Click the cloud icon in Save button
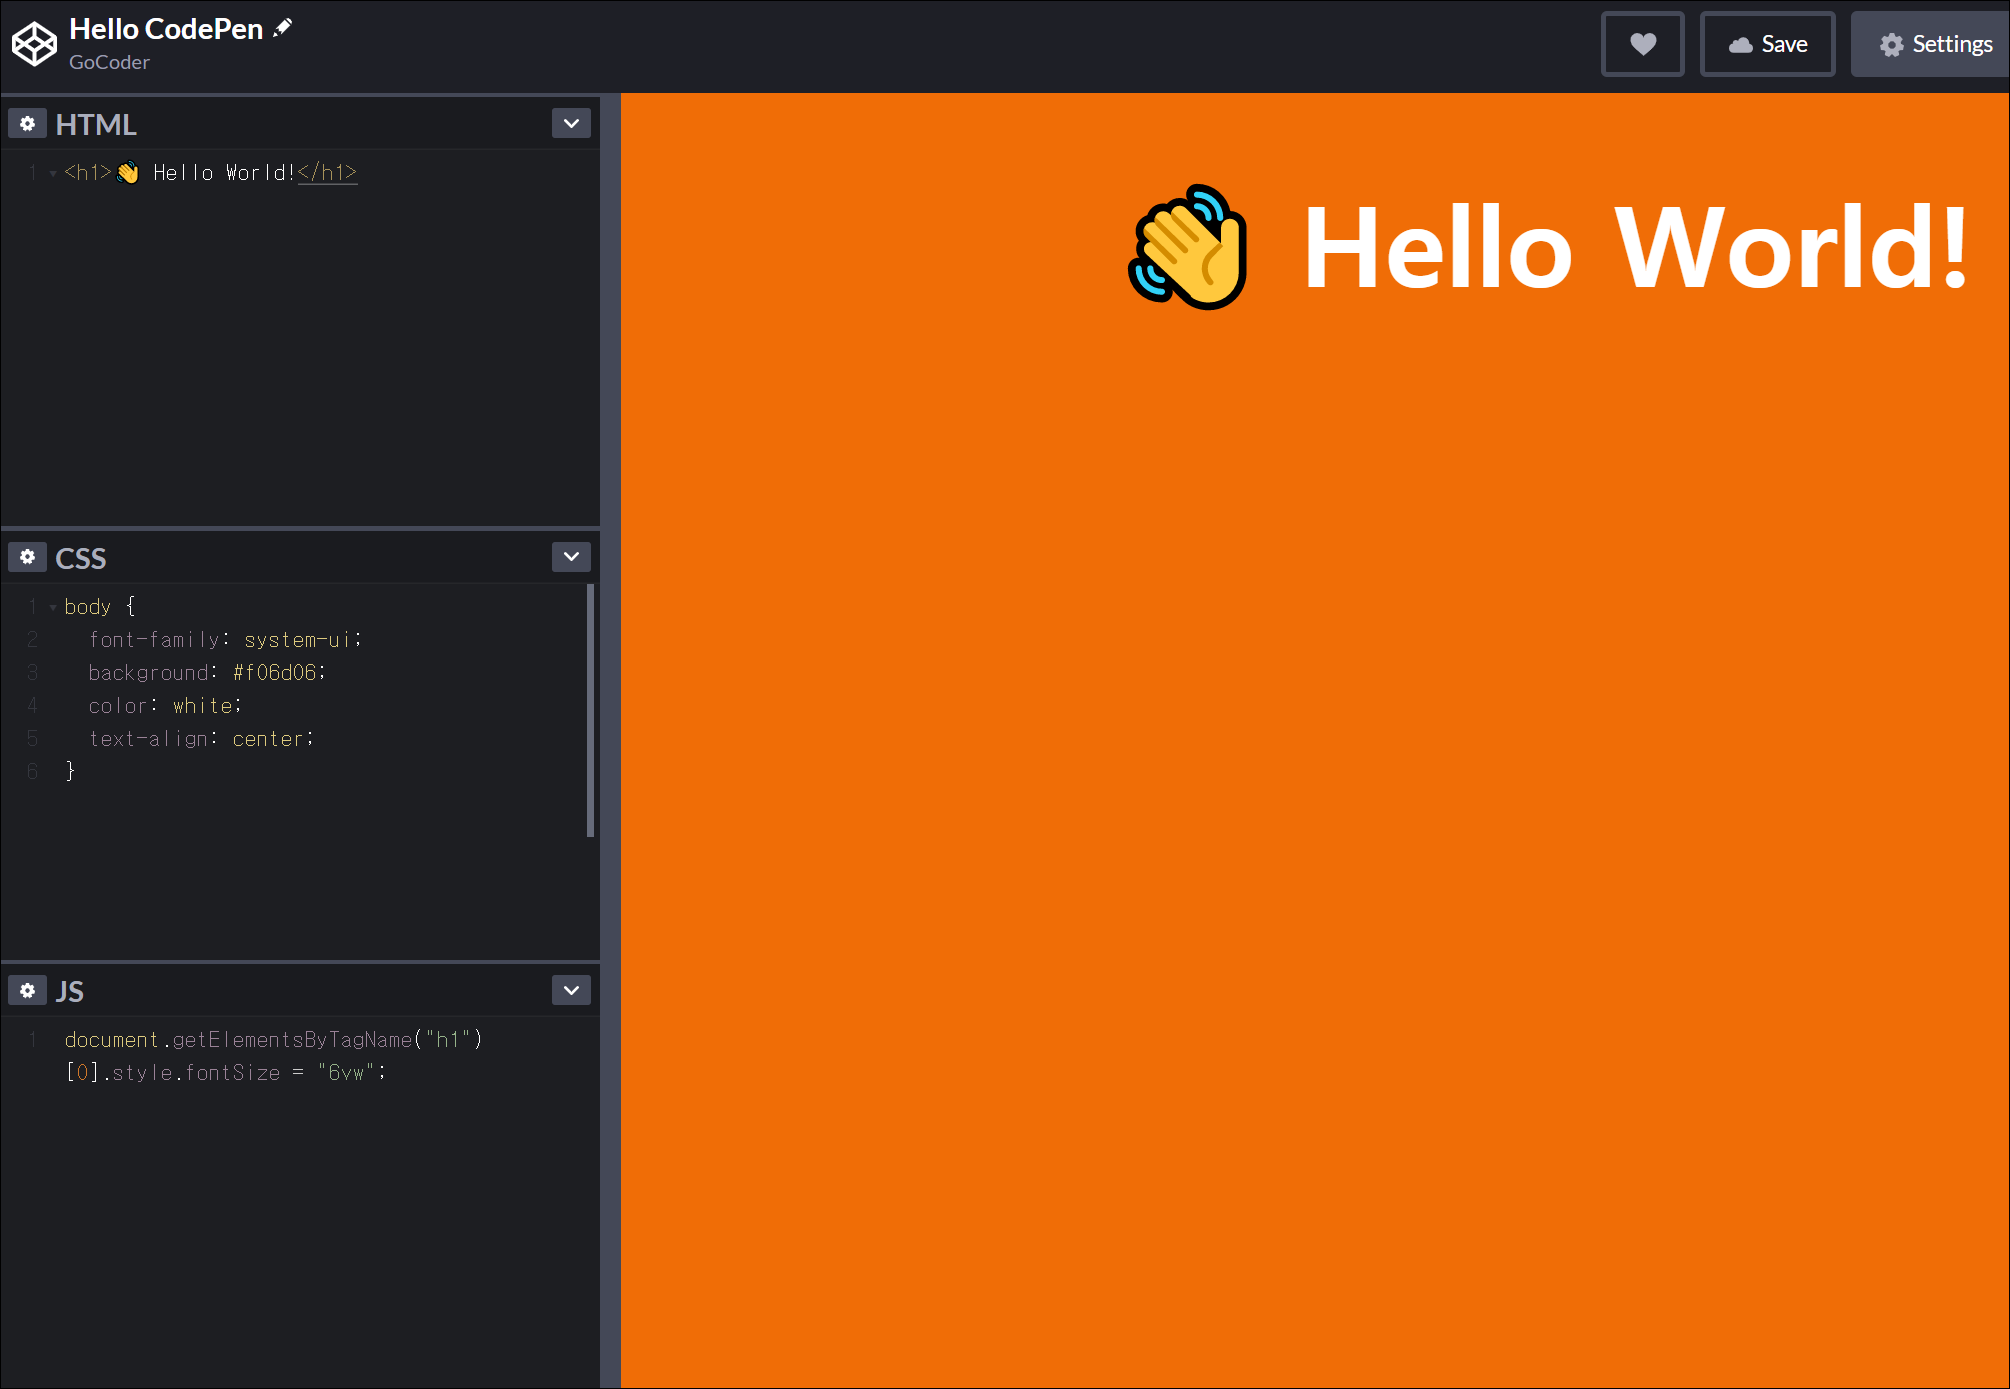This screenshot has width=2010, height=1389. pyautogui.click(x=1740, y=45)
